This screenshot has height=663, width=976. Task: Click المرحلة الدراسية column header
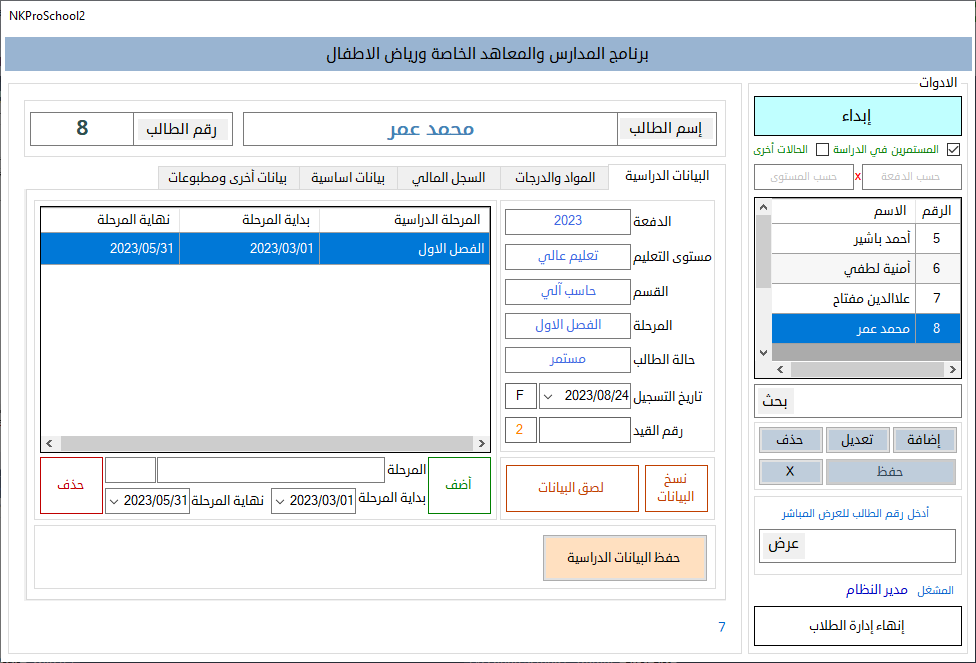[405, 220]
